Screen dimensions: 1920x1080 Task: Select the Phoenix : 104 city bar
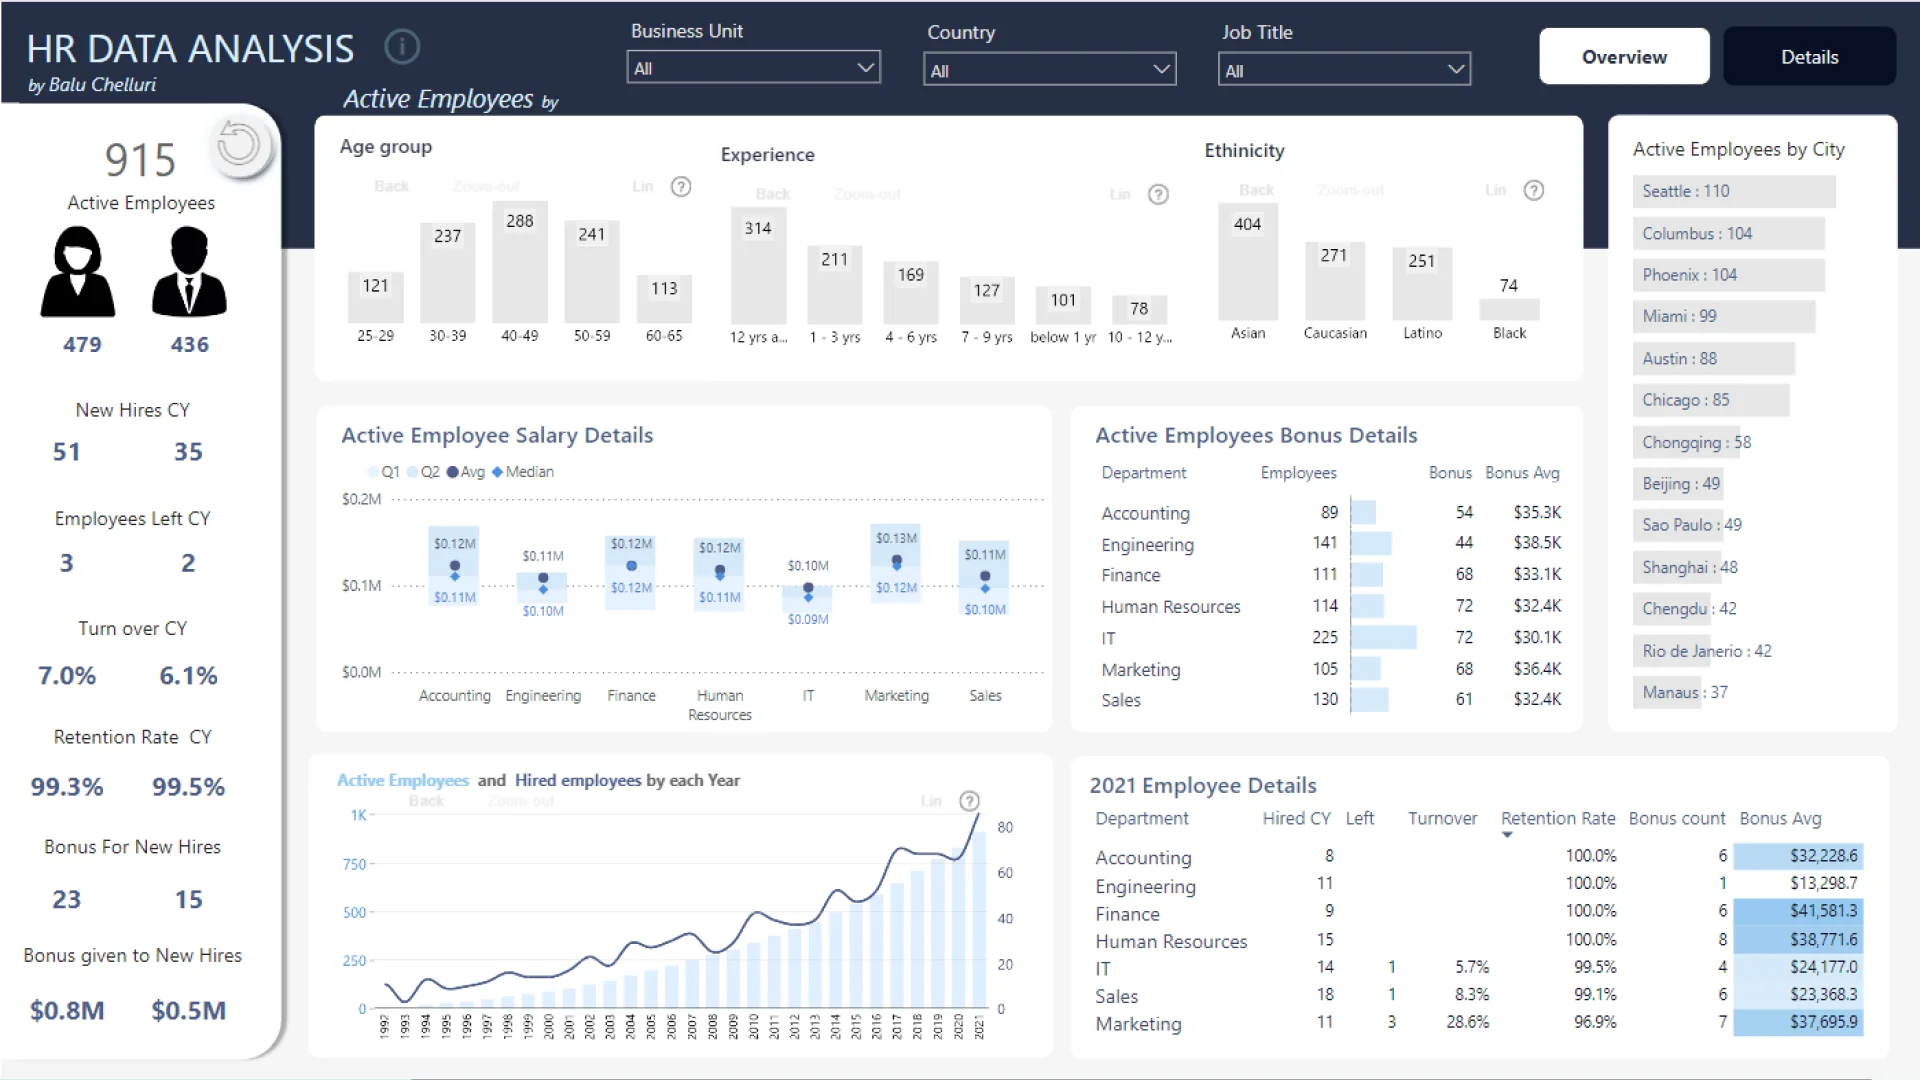point(1729,275)
